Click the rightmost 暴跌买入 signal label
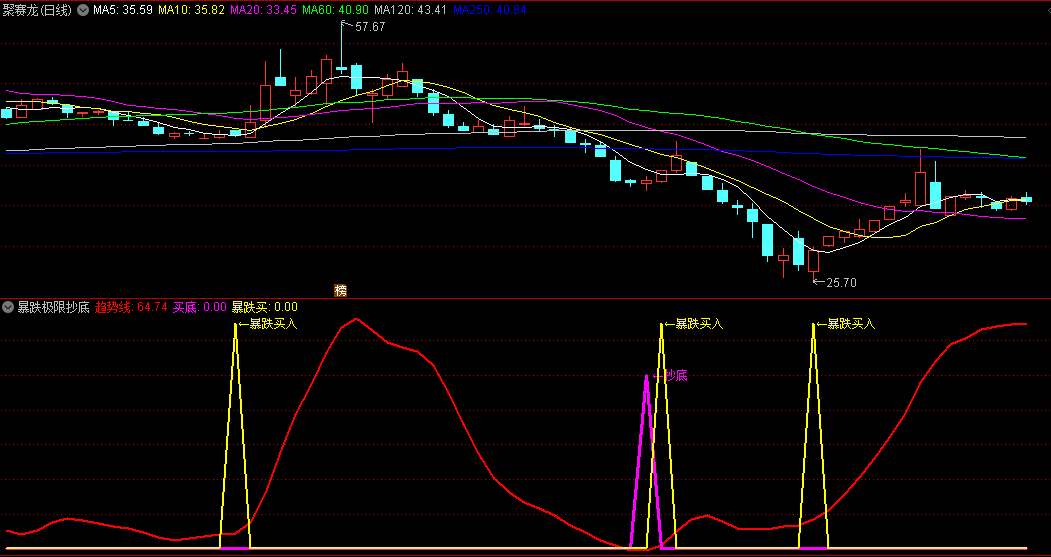The height and width of the screenshot is (557, 1051). click(849, 324)
